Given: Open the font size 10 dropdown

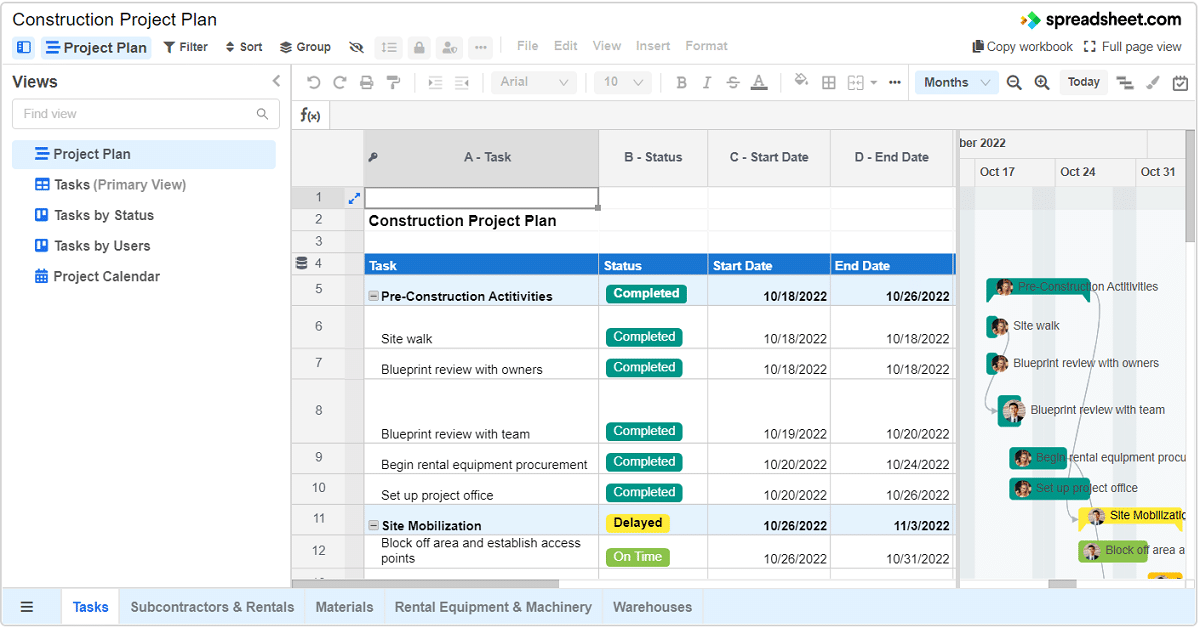Looking at the screenshot, I should (x=622, y=82).
